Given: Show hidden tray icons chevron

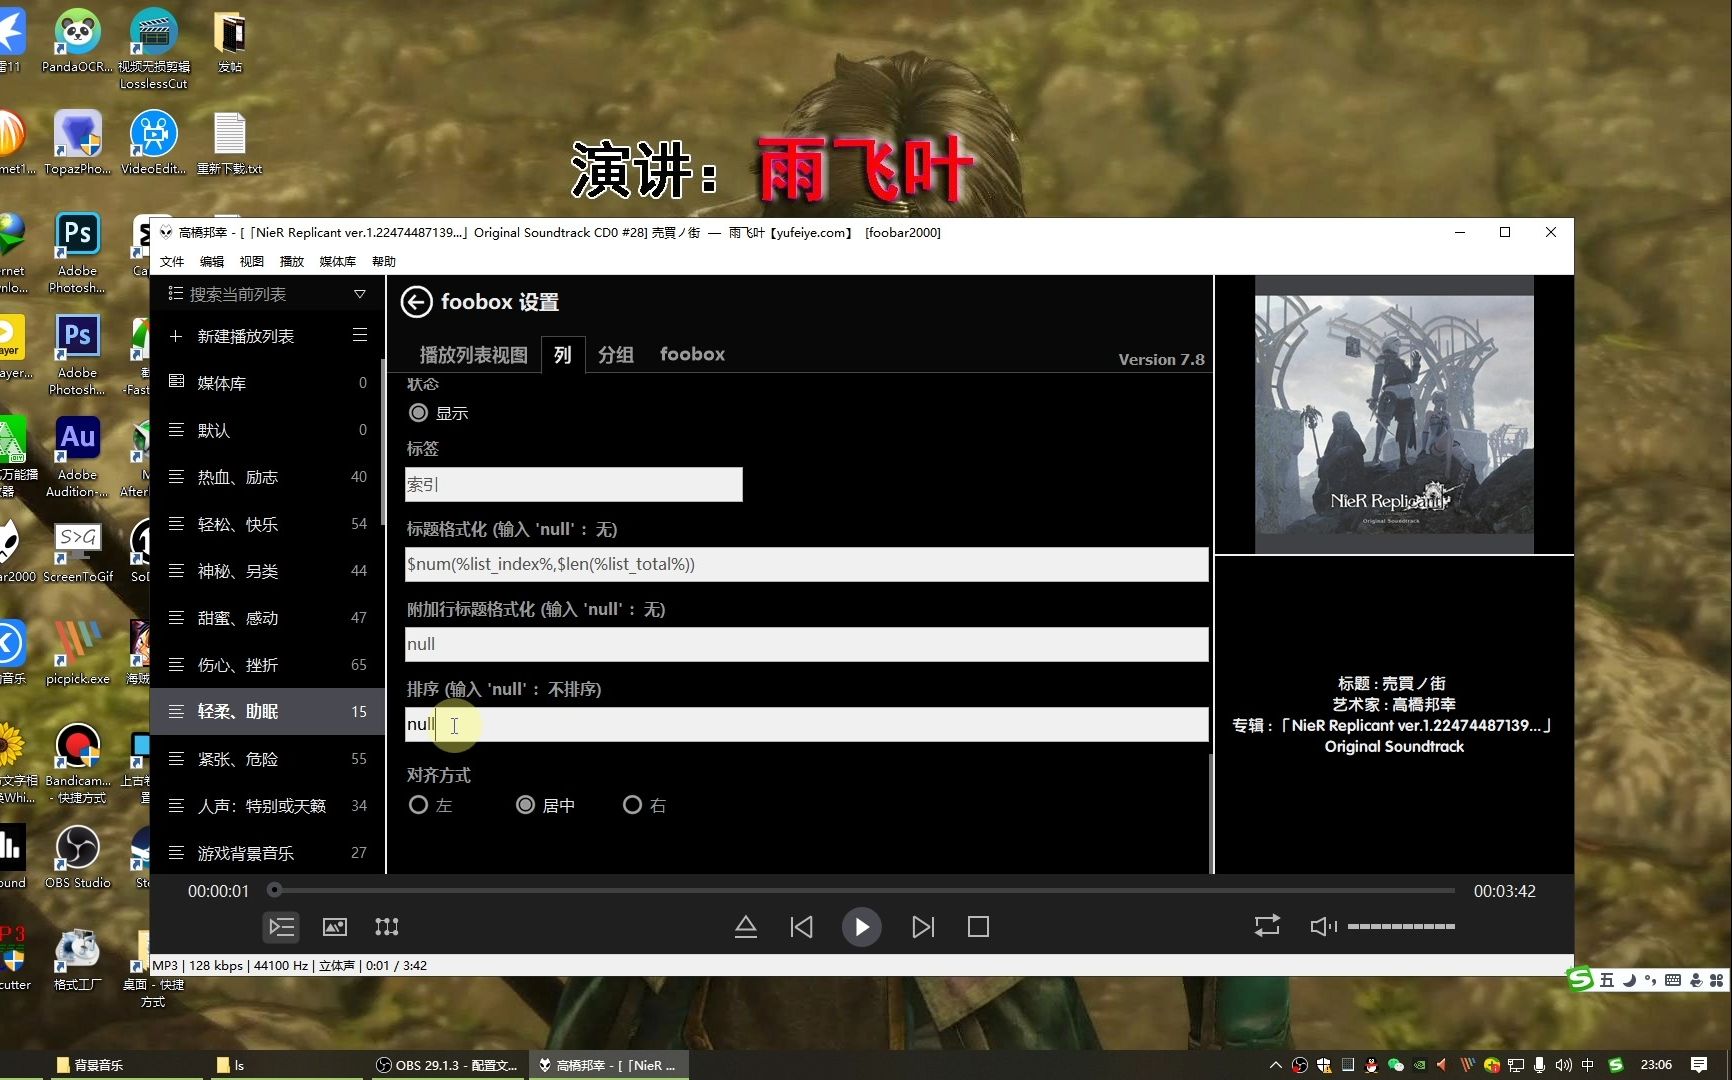Looking at the screenshot, I should pos(1275,1065).
